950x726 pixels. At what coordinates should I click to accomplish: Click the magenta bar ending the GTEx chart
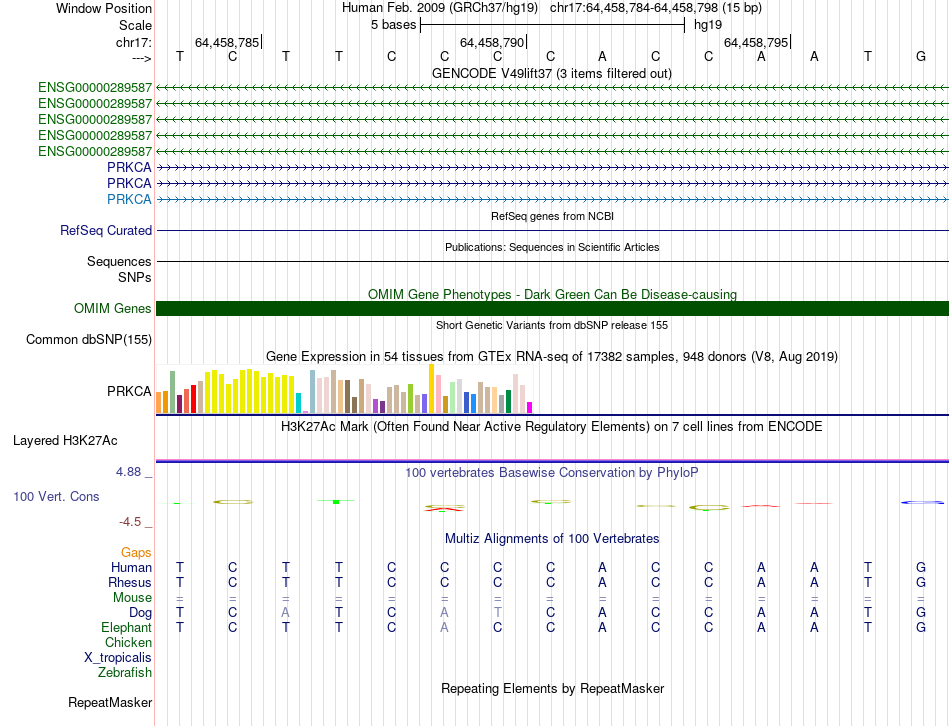530,408
